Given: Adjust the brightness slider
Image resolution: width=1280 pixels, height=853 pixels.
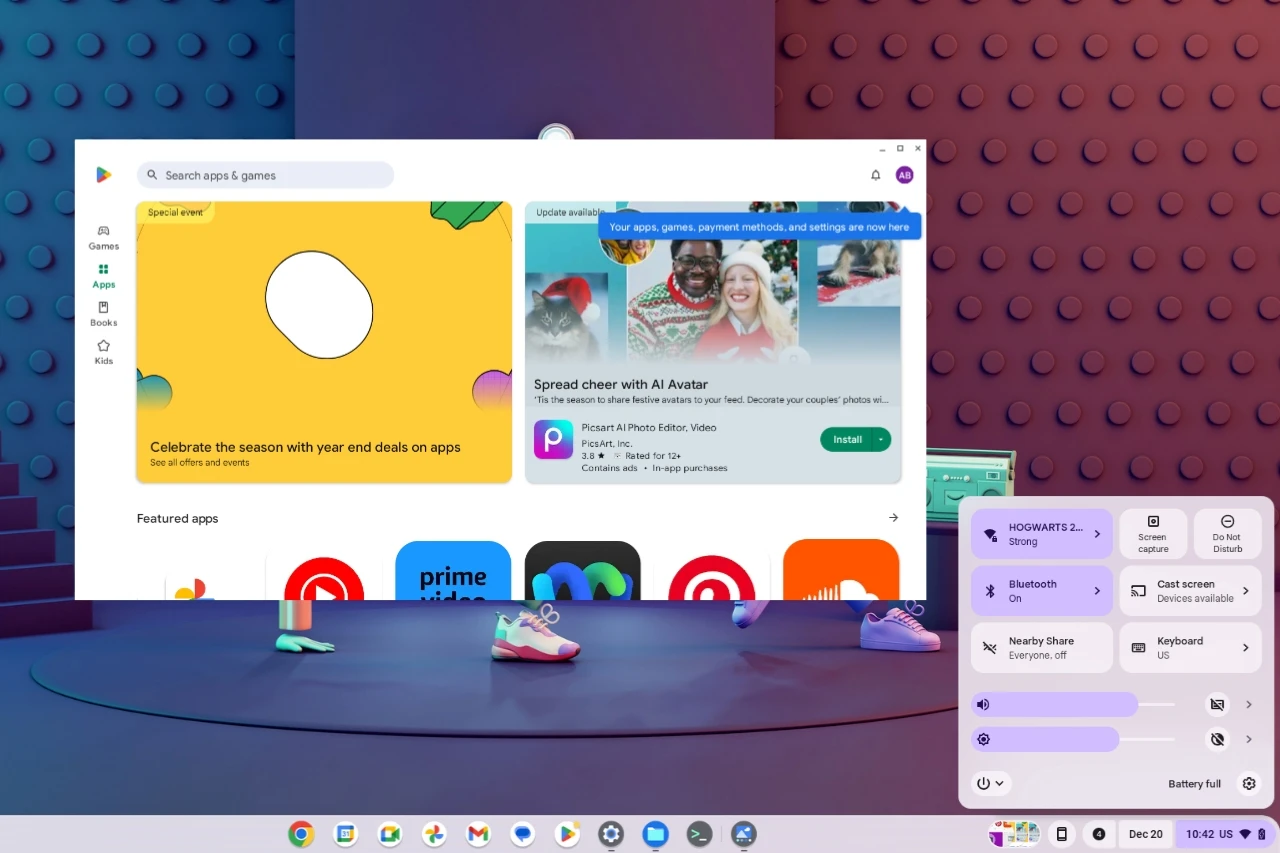Looking at the screenshot, I should [1073, 740].
